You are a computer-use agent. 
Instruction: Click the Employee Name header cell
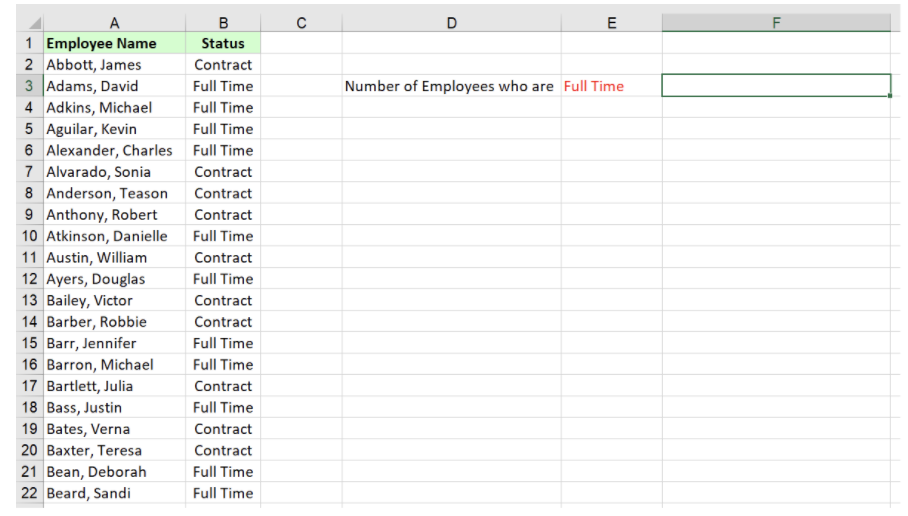click(x=115, y=43)
